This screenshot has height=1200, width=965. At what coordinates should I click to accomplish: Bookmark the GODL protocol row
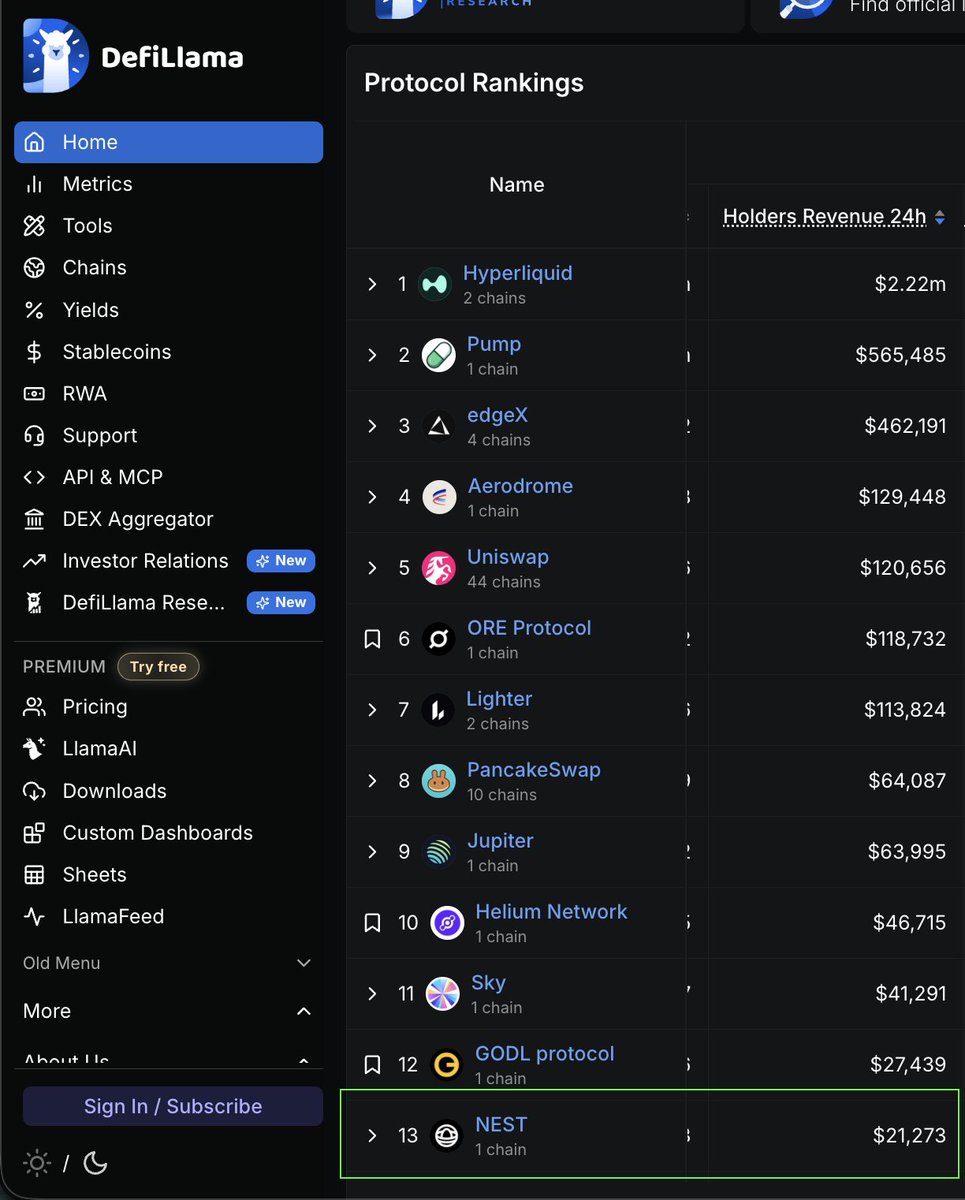click(372, 1065)
